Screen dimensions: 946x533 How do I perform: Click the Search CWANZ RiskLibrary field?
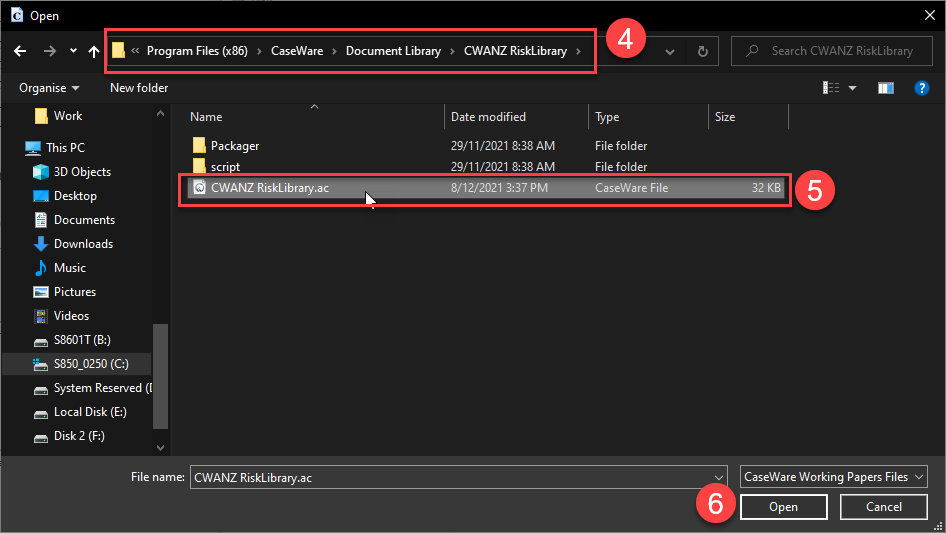(832, 51)
